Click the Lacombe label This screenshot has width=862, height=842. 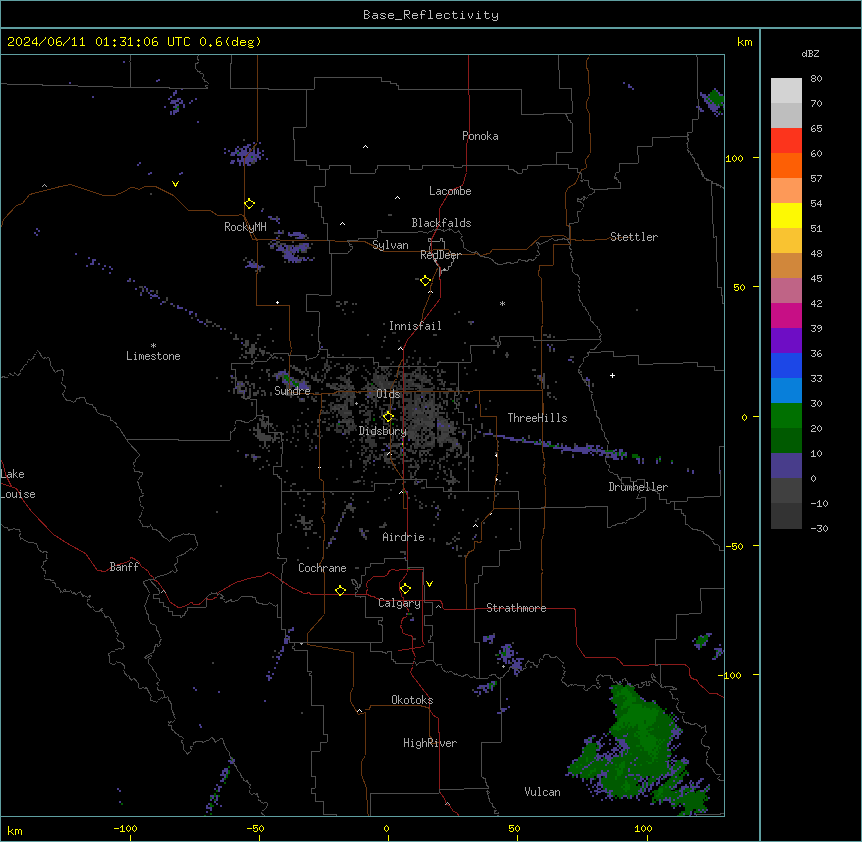click(x=450, y=191)
